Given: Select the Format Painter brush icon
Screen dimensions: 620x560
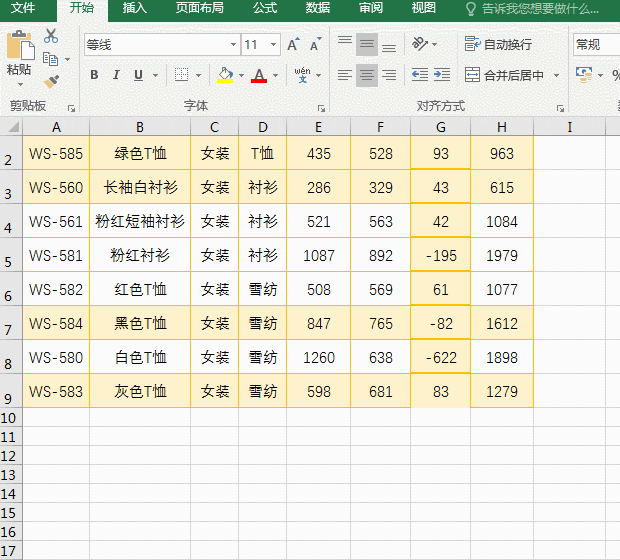Looking at the screenshot, I should click(x=51, y=81).
